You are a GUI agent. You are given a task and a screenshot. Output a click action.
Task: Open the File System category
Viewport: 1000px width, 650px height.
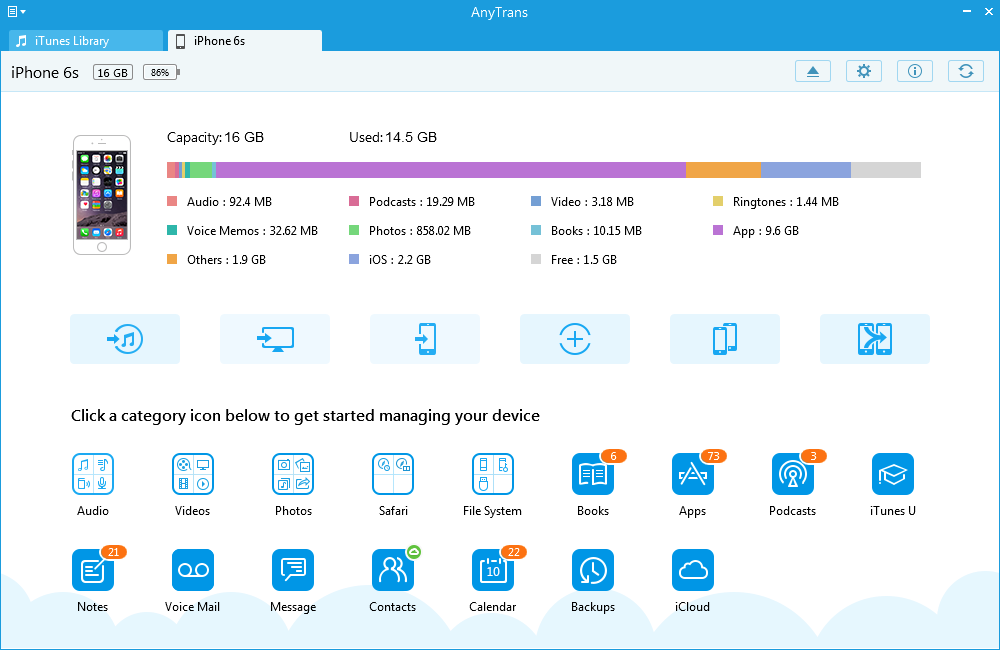click(x=492, y=474)
